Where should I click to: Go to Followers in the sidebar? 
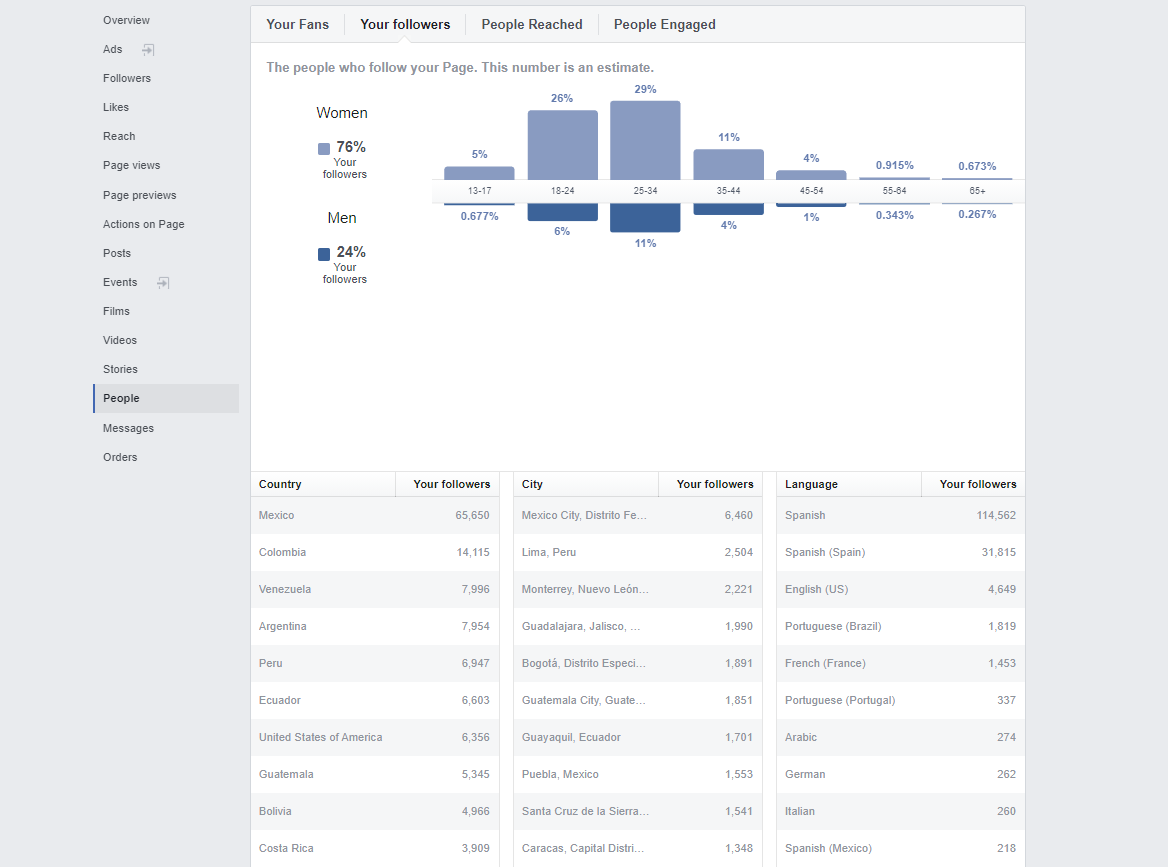[127, 78]
